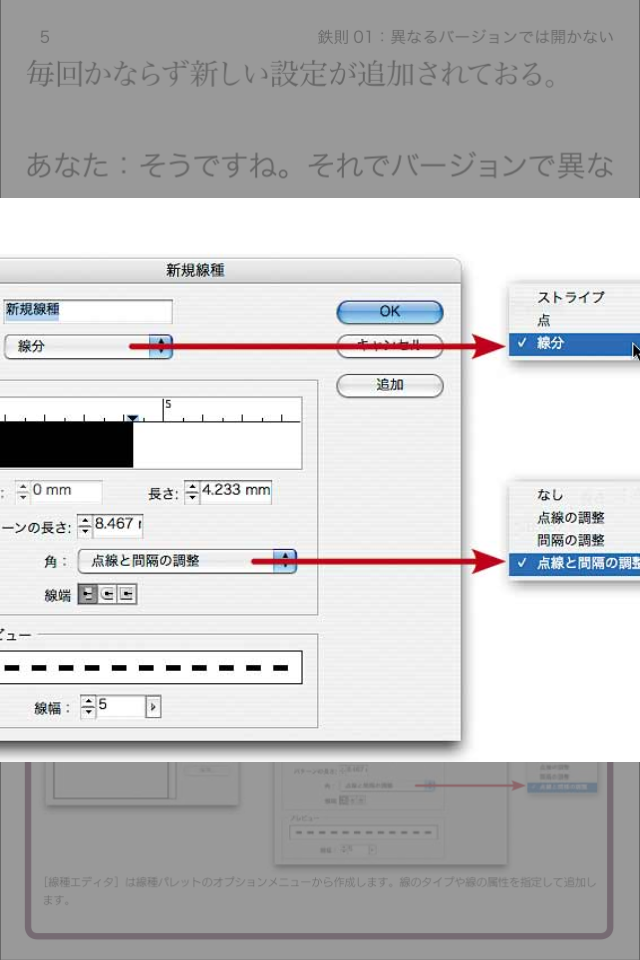This screenshot has height=960, width=640.
Task: Open the 角 dropdown showing 点線と間隔の調整
Action: tap(187, 561)
